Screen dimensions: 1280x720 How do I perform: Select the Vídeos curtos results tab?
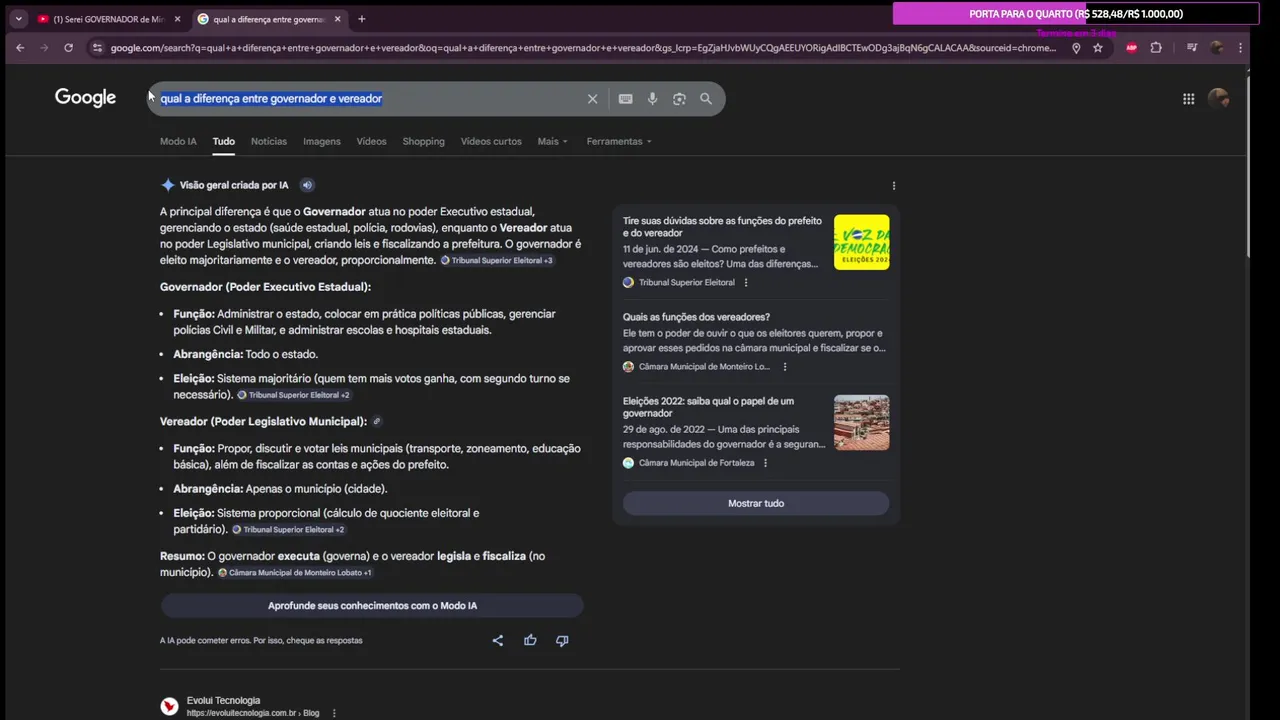(491, 141)
